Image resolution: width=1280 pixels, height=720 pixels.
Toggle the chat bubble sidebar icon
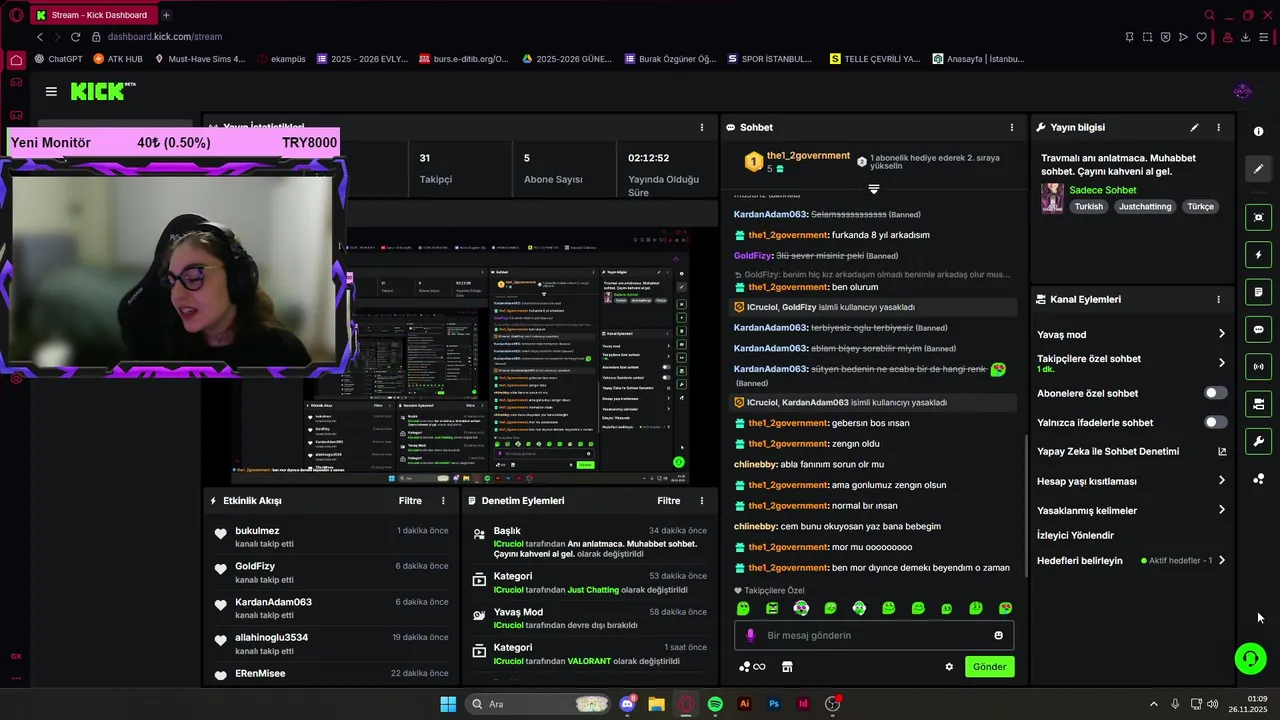coord(1258,329)
